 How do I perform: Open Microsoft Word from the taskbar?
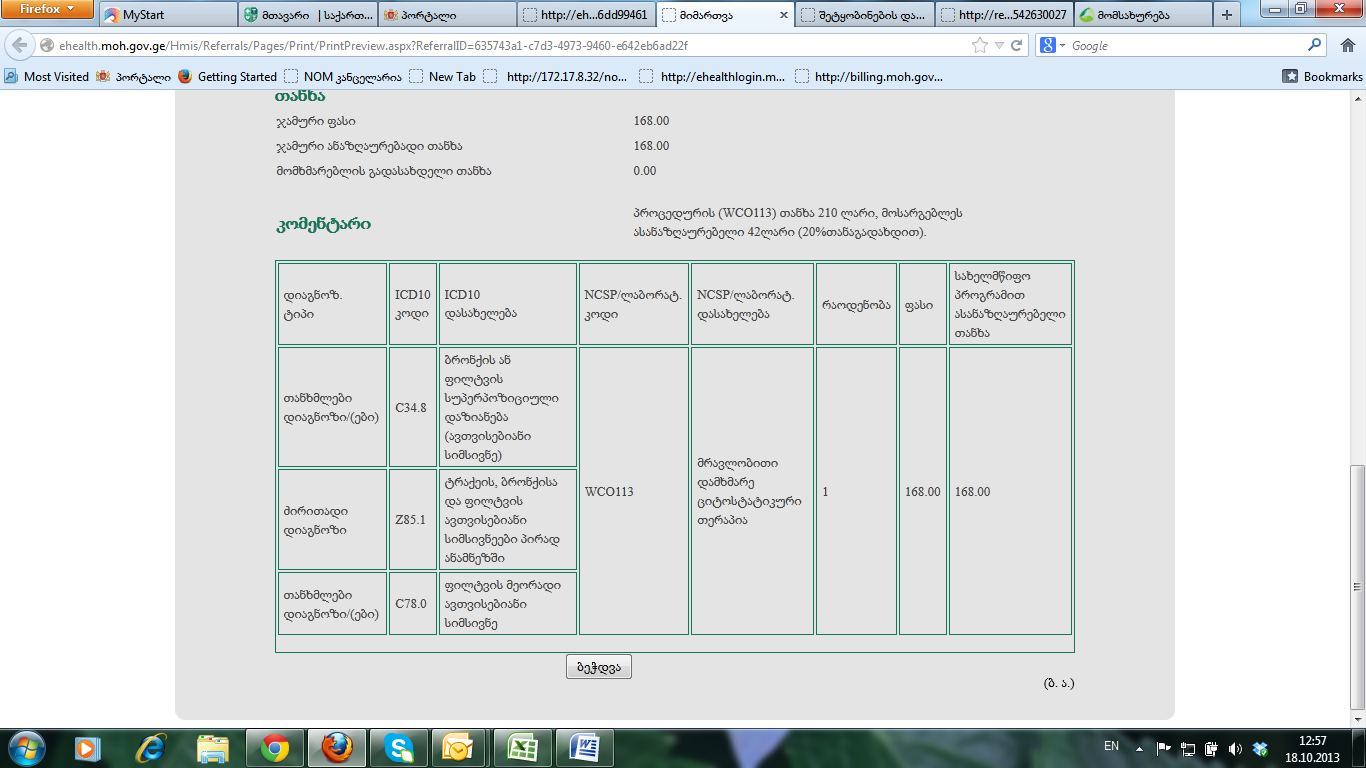coord(584,748)
